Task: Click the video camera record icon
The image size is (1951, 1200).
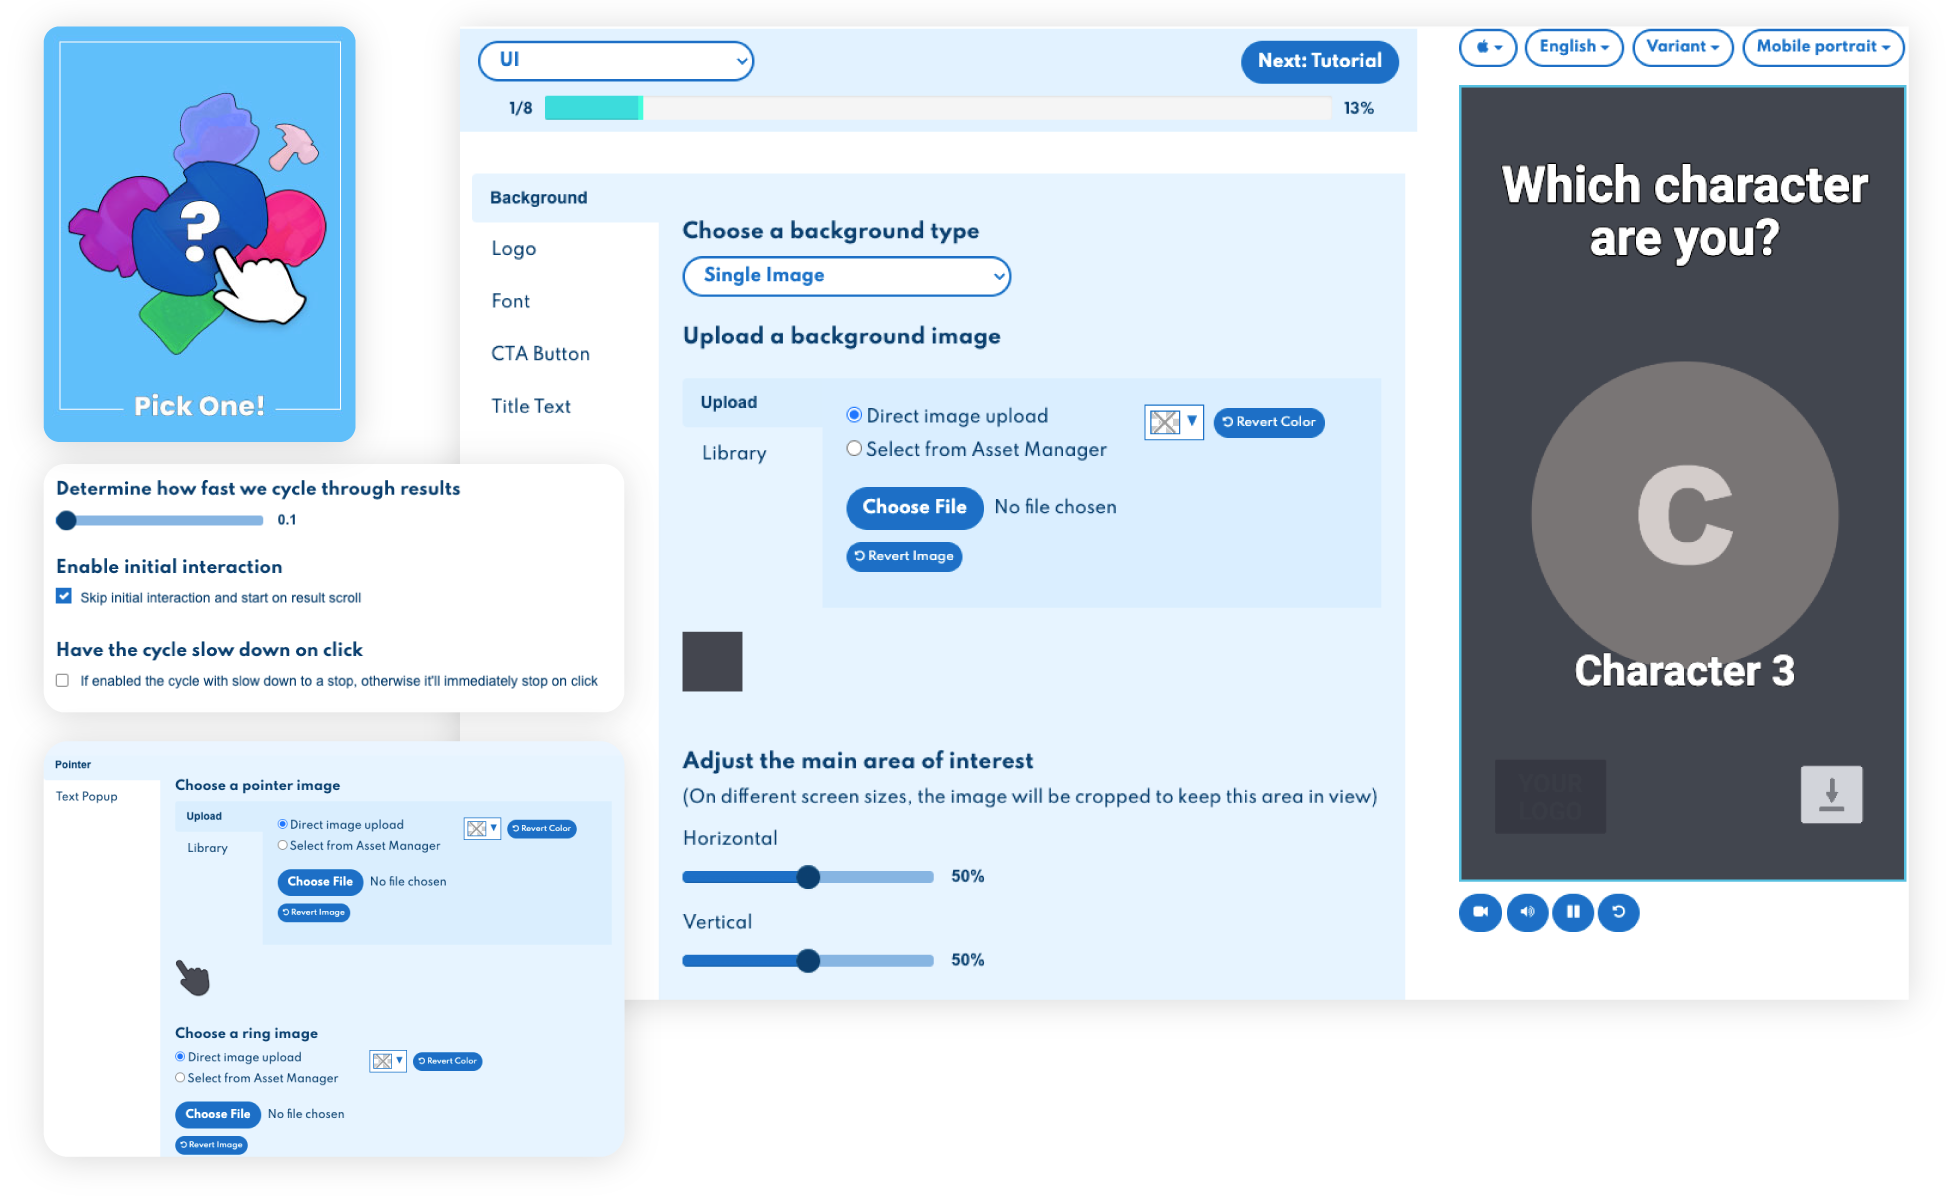Action: click(1480, 912)
